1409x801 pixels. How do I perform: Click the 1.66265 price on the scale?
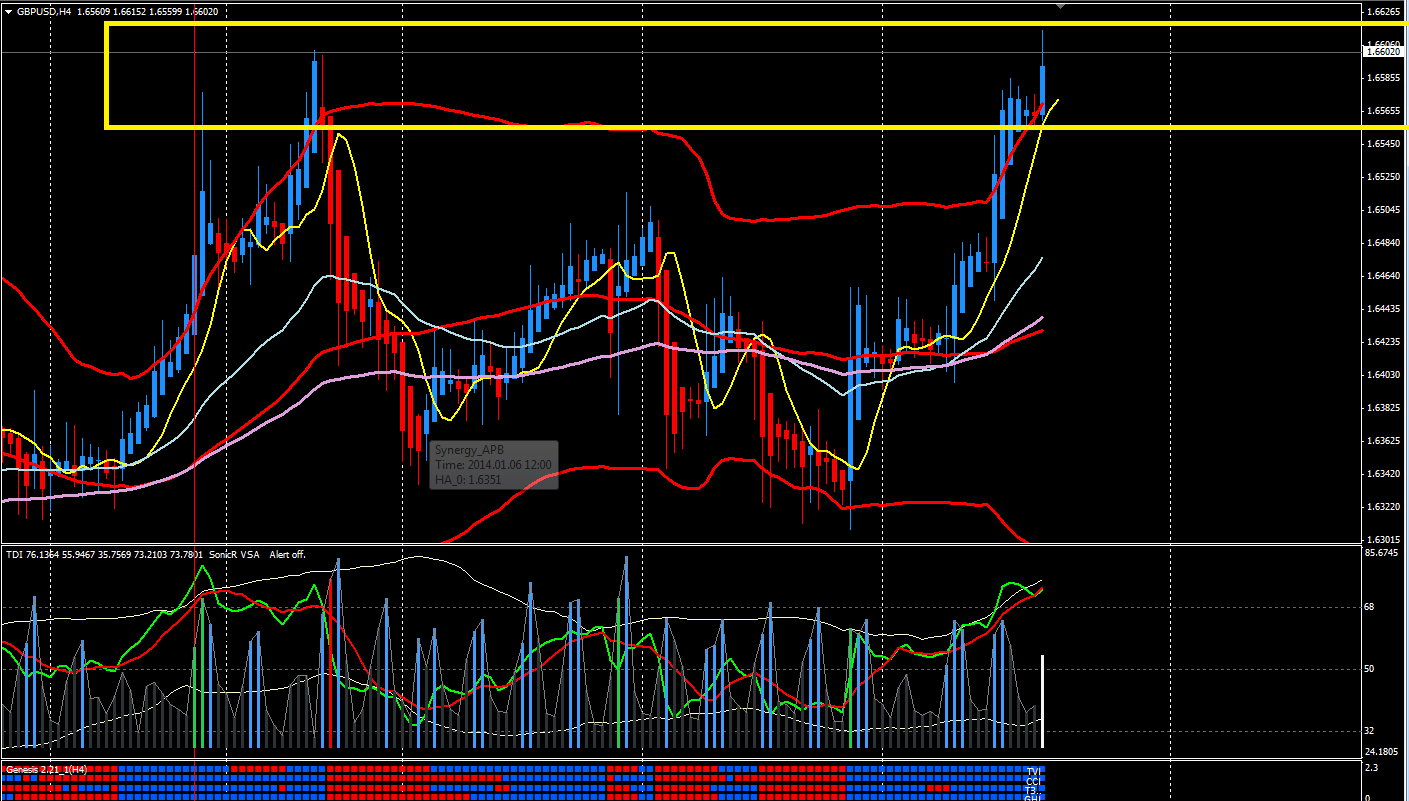(1384, 12)
